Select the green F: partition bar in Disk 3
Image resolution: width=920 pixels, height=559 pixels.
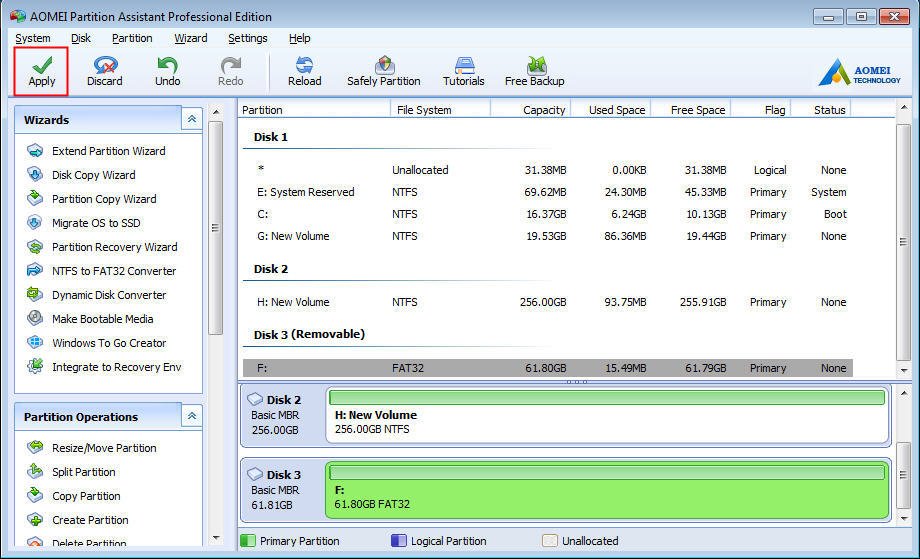tap(607, 490)
